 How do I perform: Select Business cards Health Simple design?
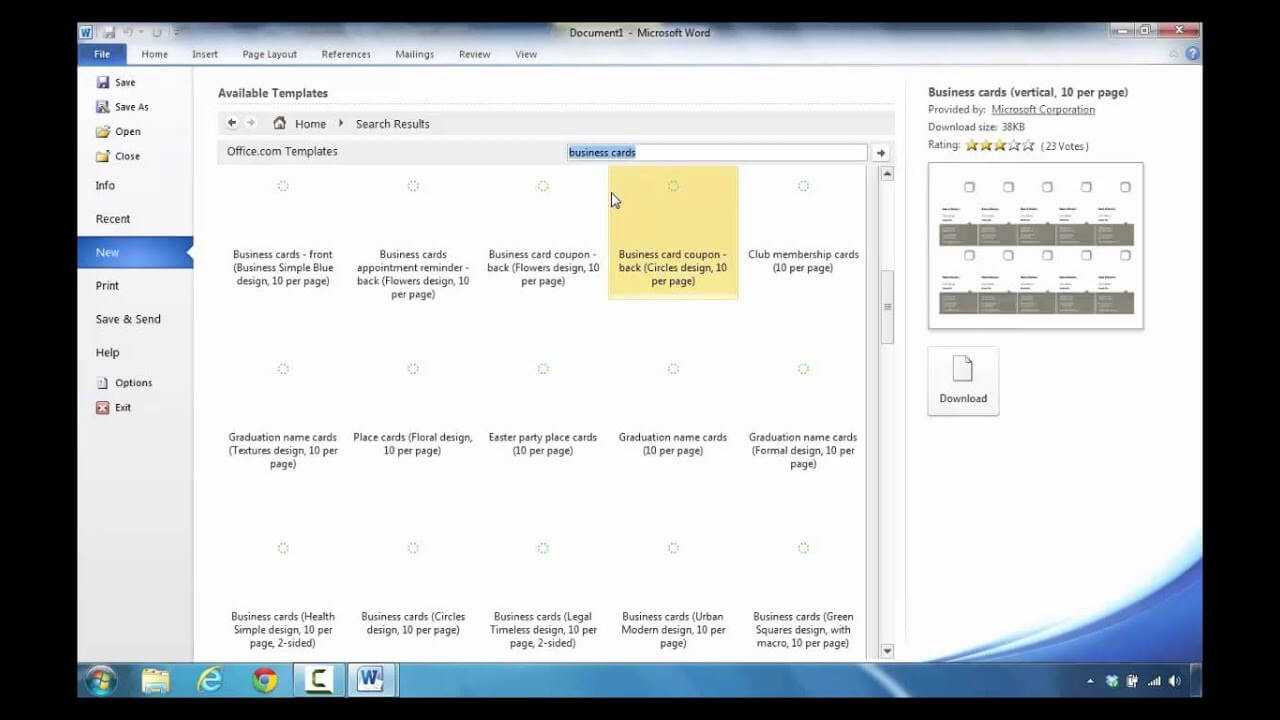[283, 595]
